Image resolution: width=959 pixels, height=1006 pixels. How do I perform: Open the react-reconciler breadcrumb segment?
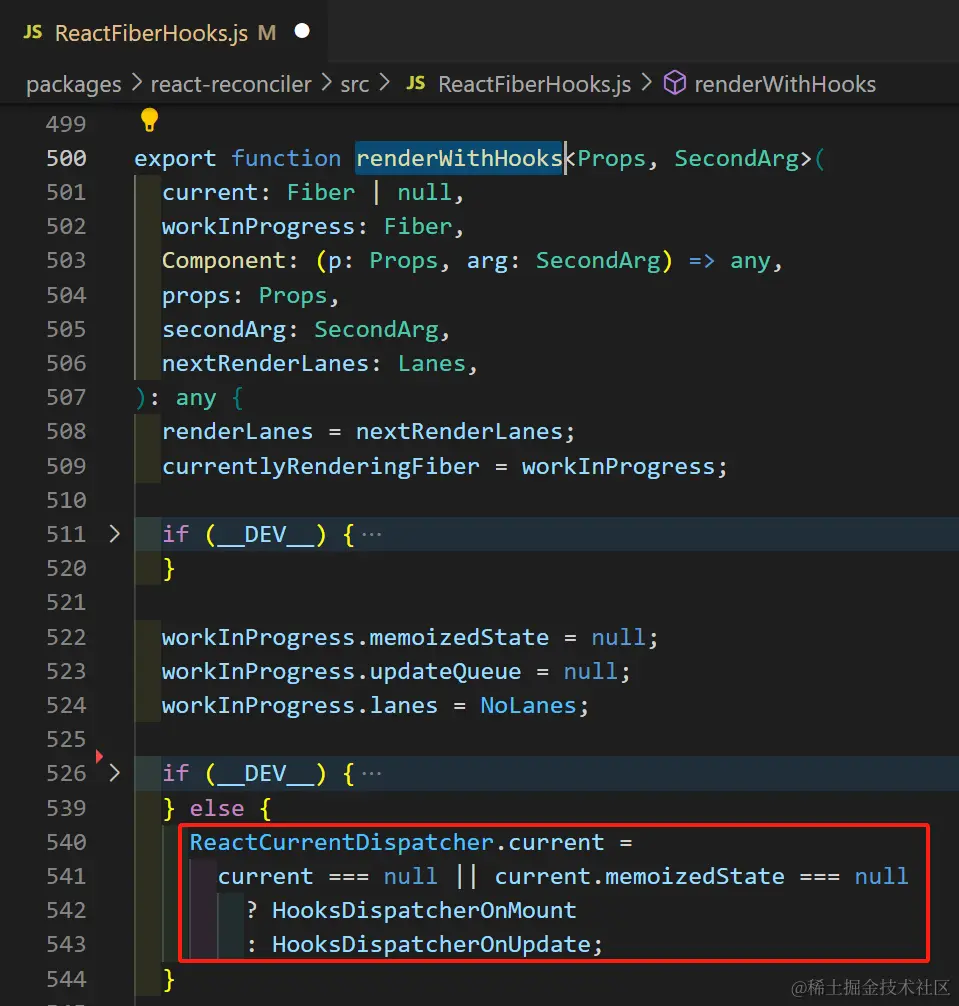coord(231,84)
